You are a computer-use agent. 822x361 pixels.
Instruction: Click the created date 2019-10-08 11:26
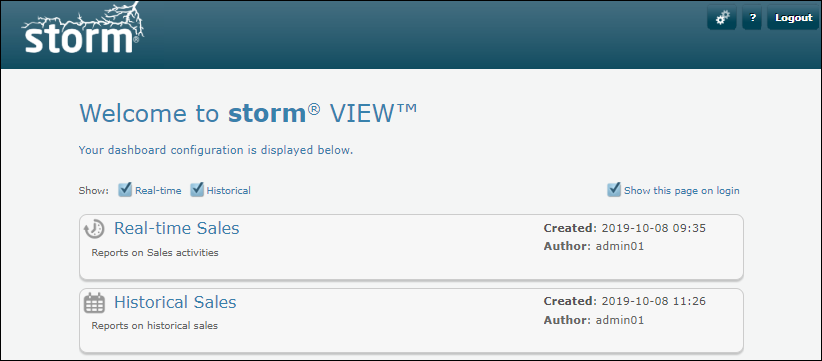(x=653, y=301)
